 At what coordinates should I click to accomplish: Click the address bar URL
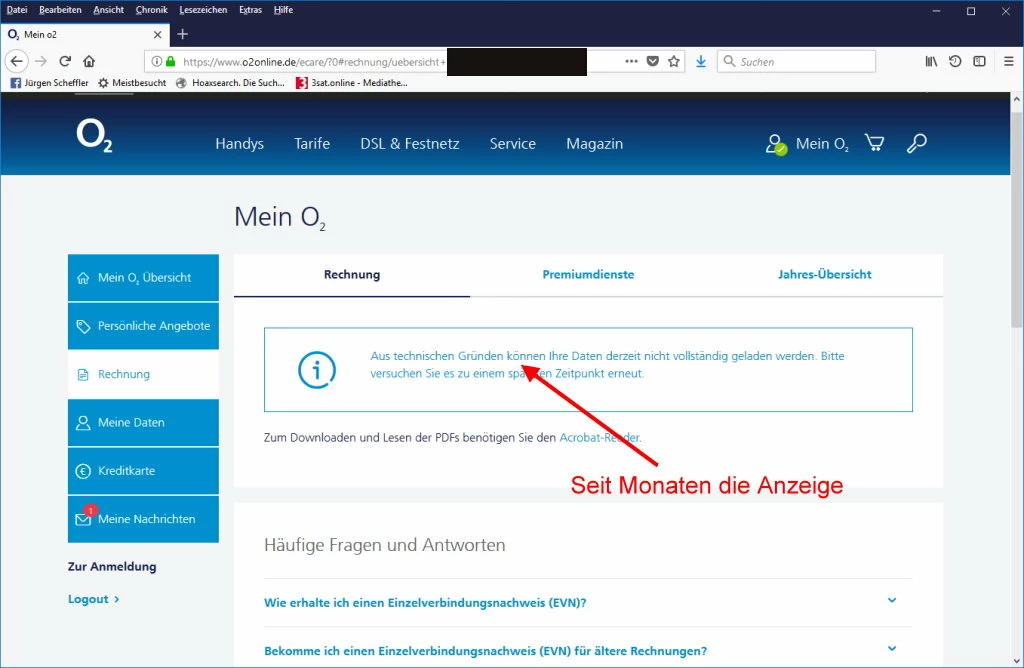click(x=313, y=62)
